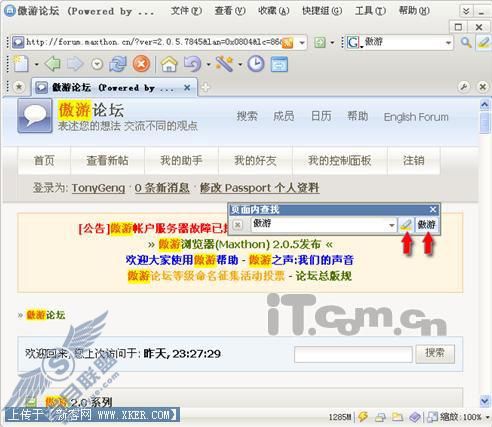
Task: Click the wrench icon on the tab bar
Action: point(464,87)
